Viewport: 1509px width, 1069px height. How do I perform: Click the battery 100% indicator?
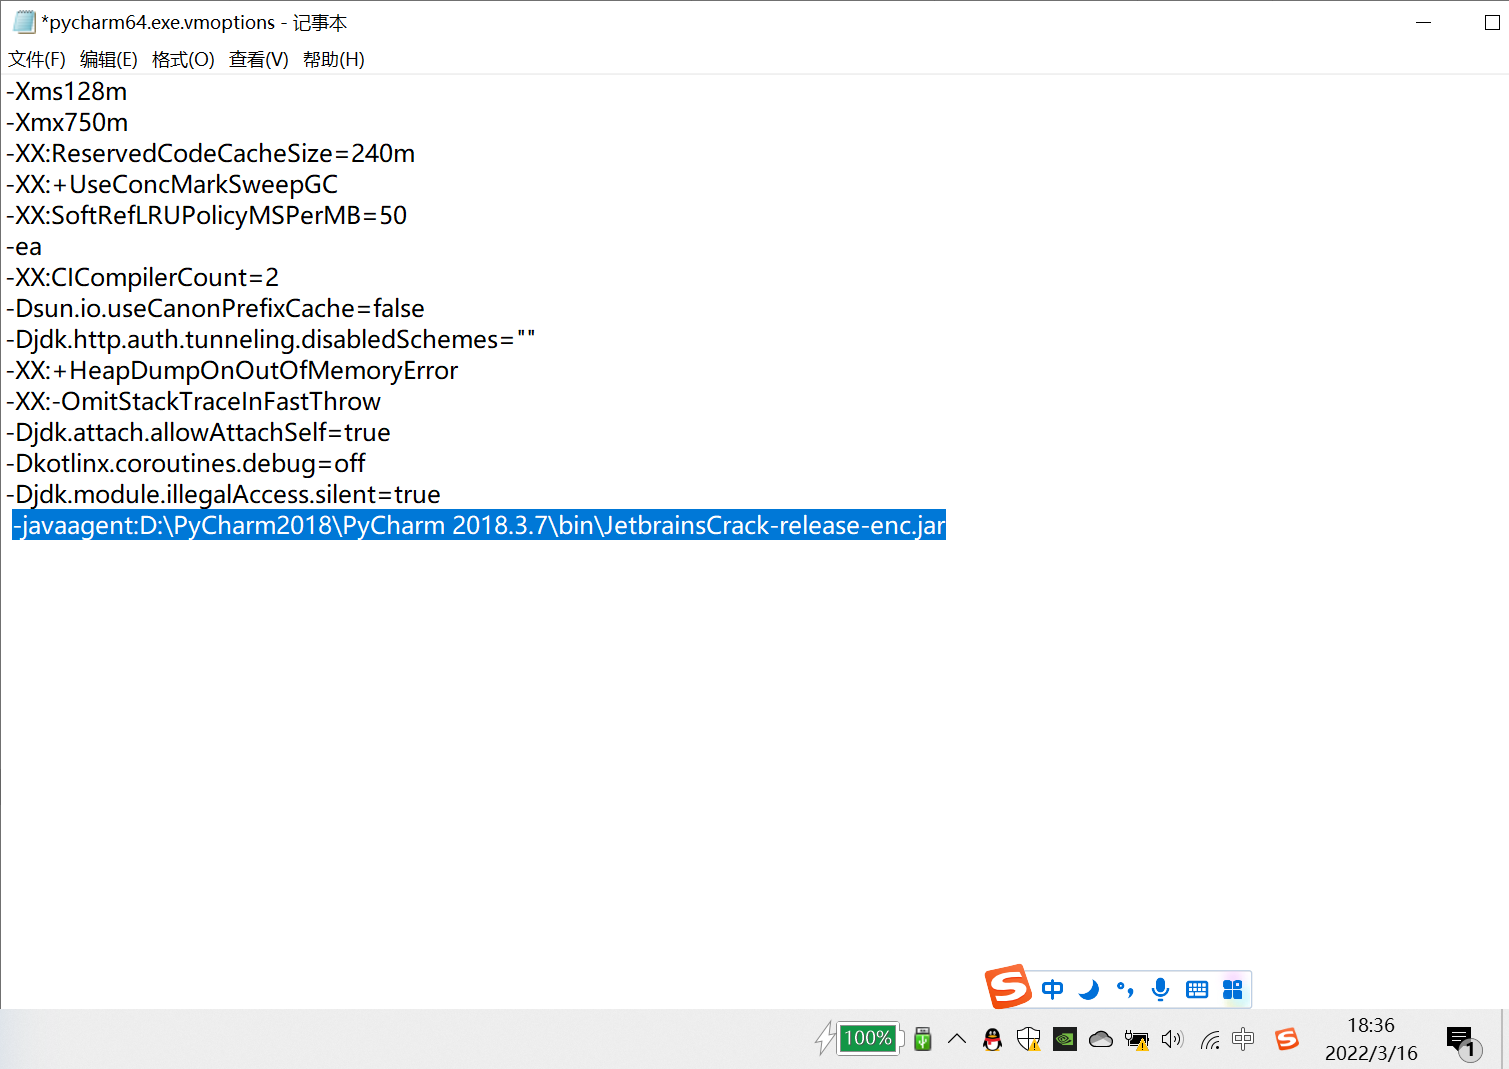868,1038
